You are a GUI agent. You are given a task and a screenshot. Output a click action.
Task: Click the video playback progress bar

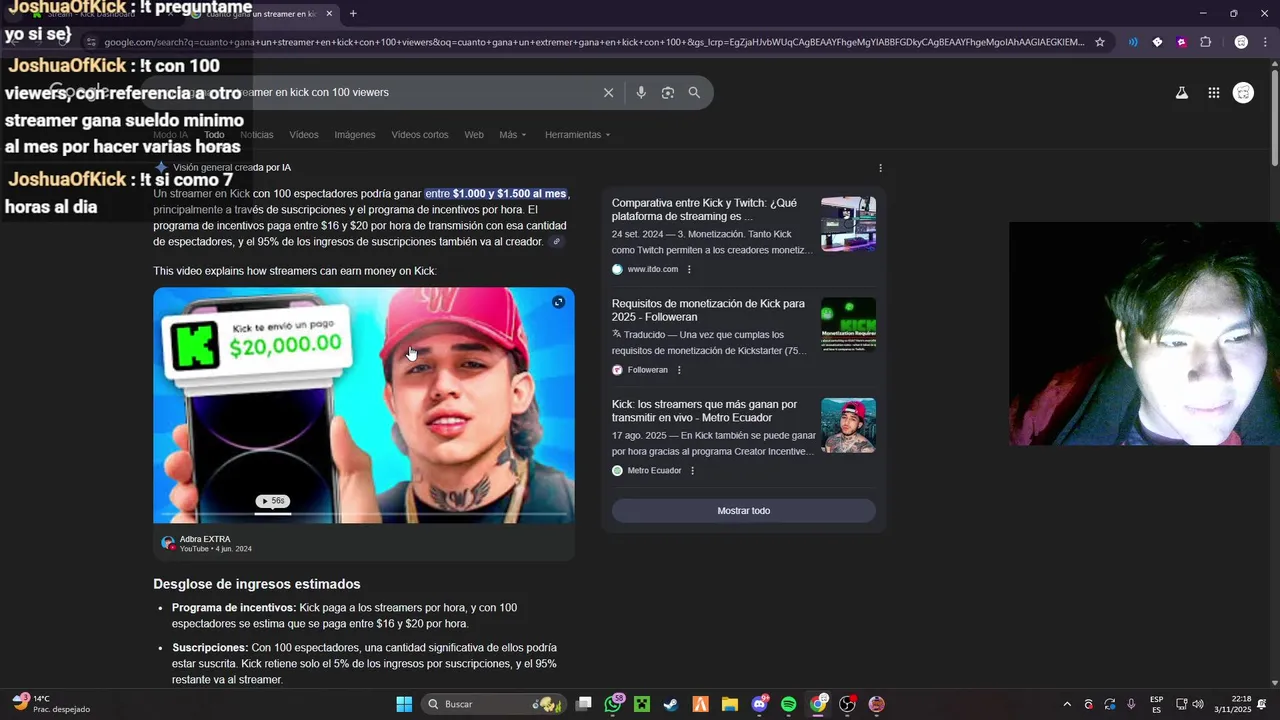[x=364, y=514]
